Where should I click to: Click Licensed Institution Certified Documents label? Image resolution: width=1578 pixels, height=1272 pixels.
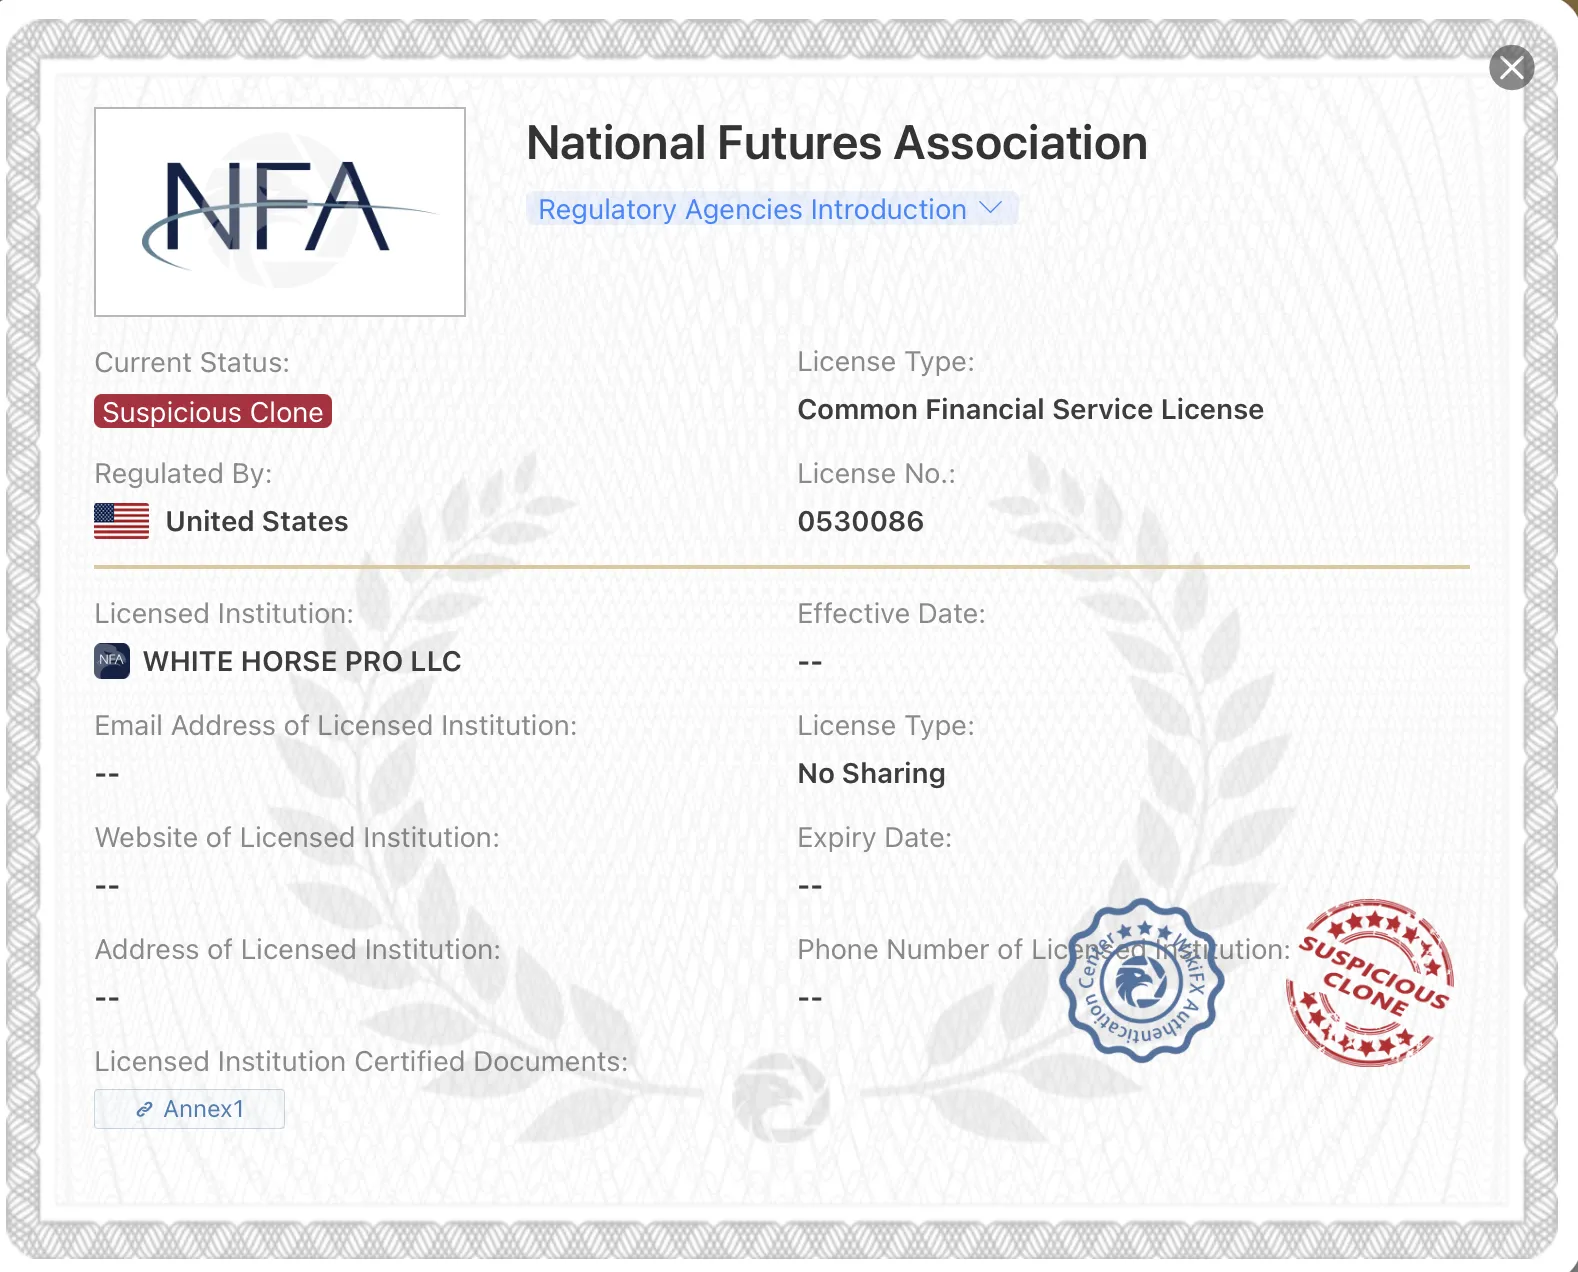click(362, 1062)
